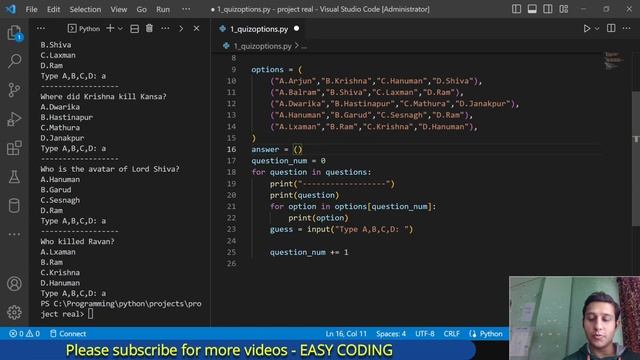Viewport: 640px width, 360px height.
Task: Open launch profile dropdown next to plus
Action: 120,29
